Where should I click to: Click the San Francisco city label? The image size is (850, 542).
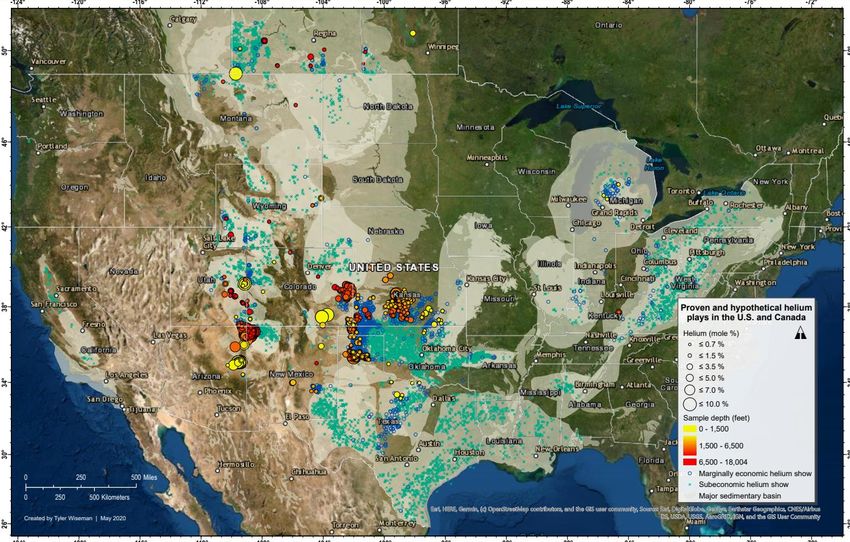[x=54, y=305]
